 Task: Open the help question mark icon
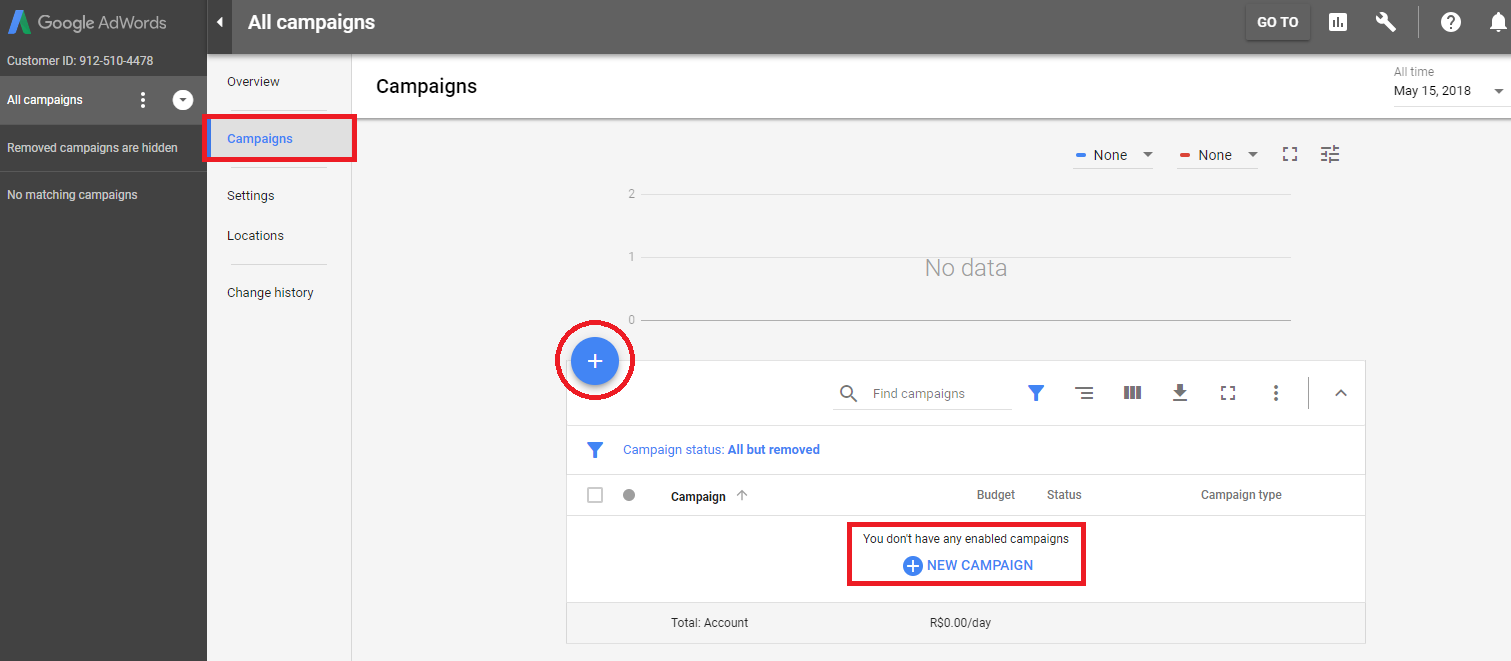(1450, 22)
